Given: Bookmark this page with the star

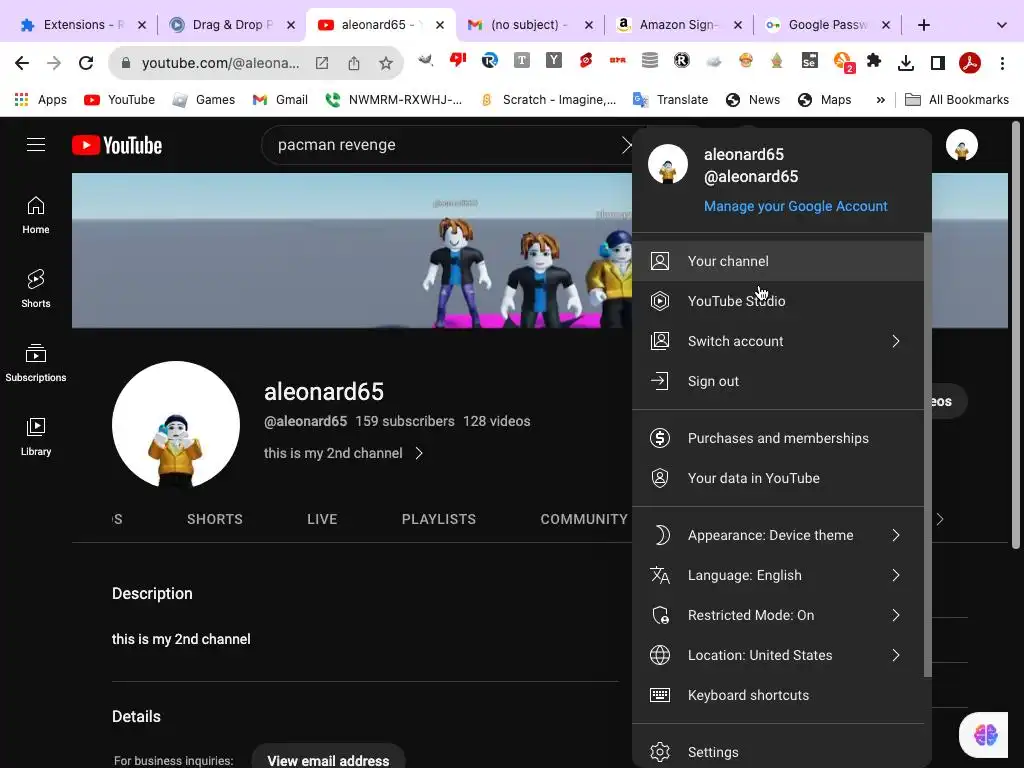Looking at the screenshot, I should [386, 63].
